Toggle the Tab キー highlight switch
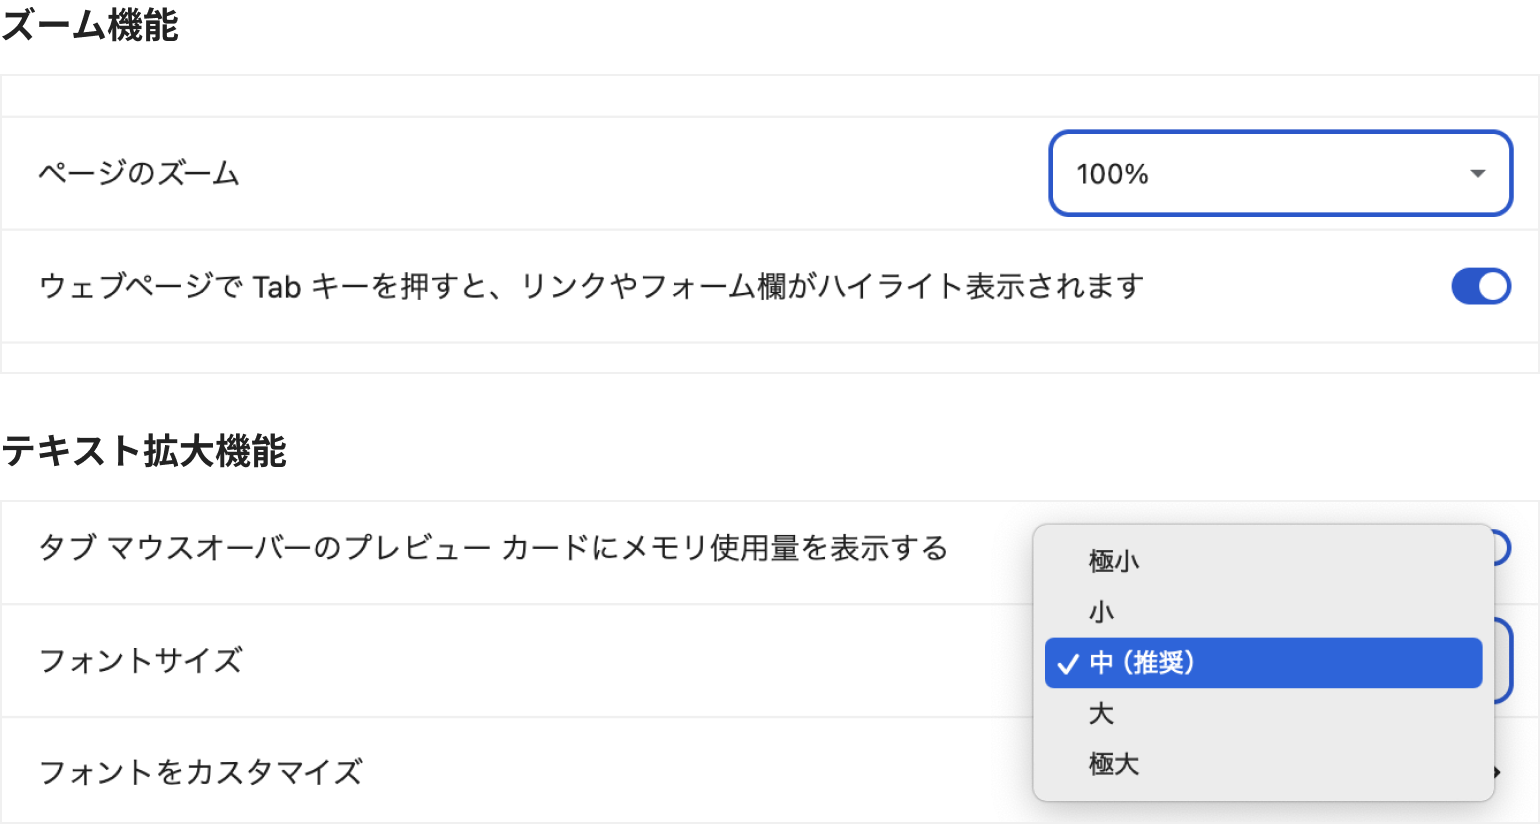This screenshot has height=824, width=1540. (1480, 287)
